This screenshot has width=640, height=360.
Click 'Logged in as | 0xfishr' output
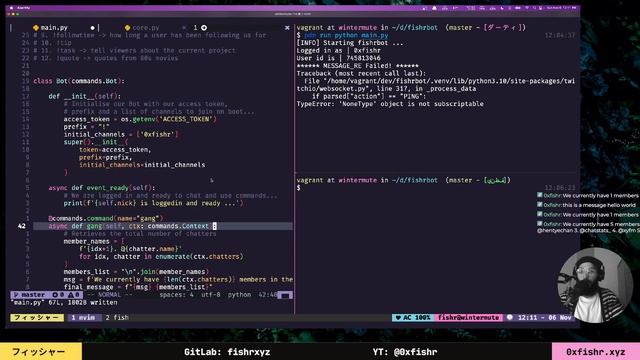tap(338, 51)
